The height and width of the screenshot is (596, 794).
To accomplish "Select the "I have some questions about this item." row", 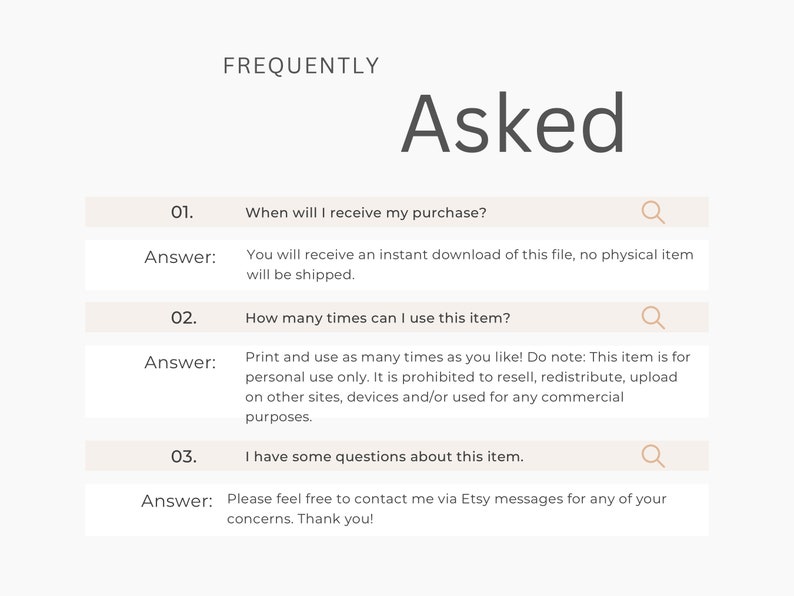I will coord(396,456).
